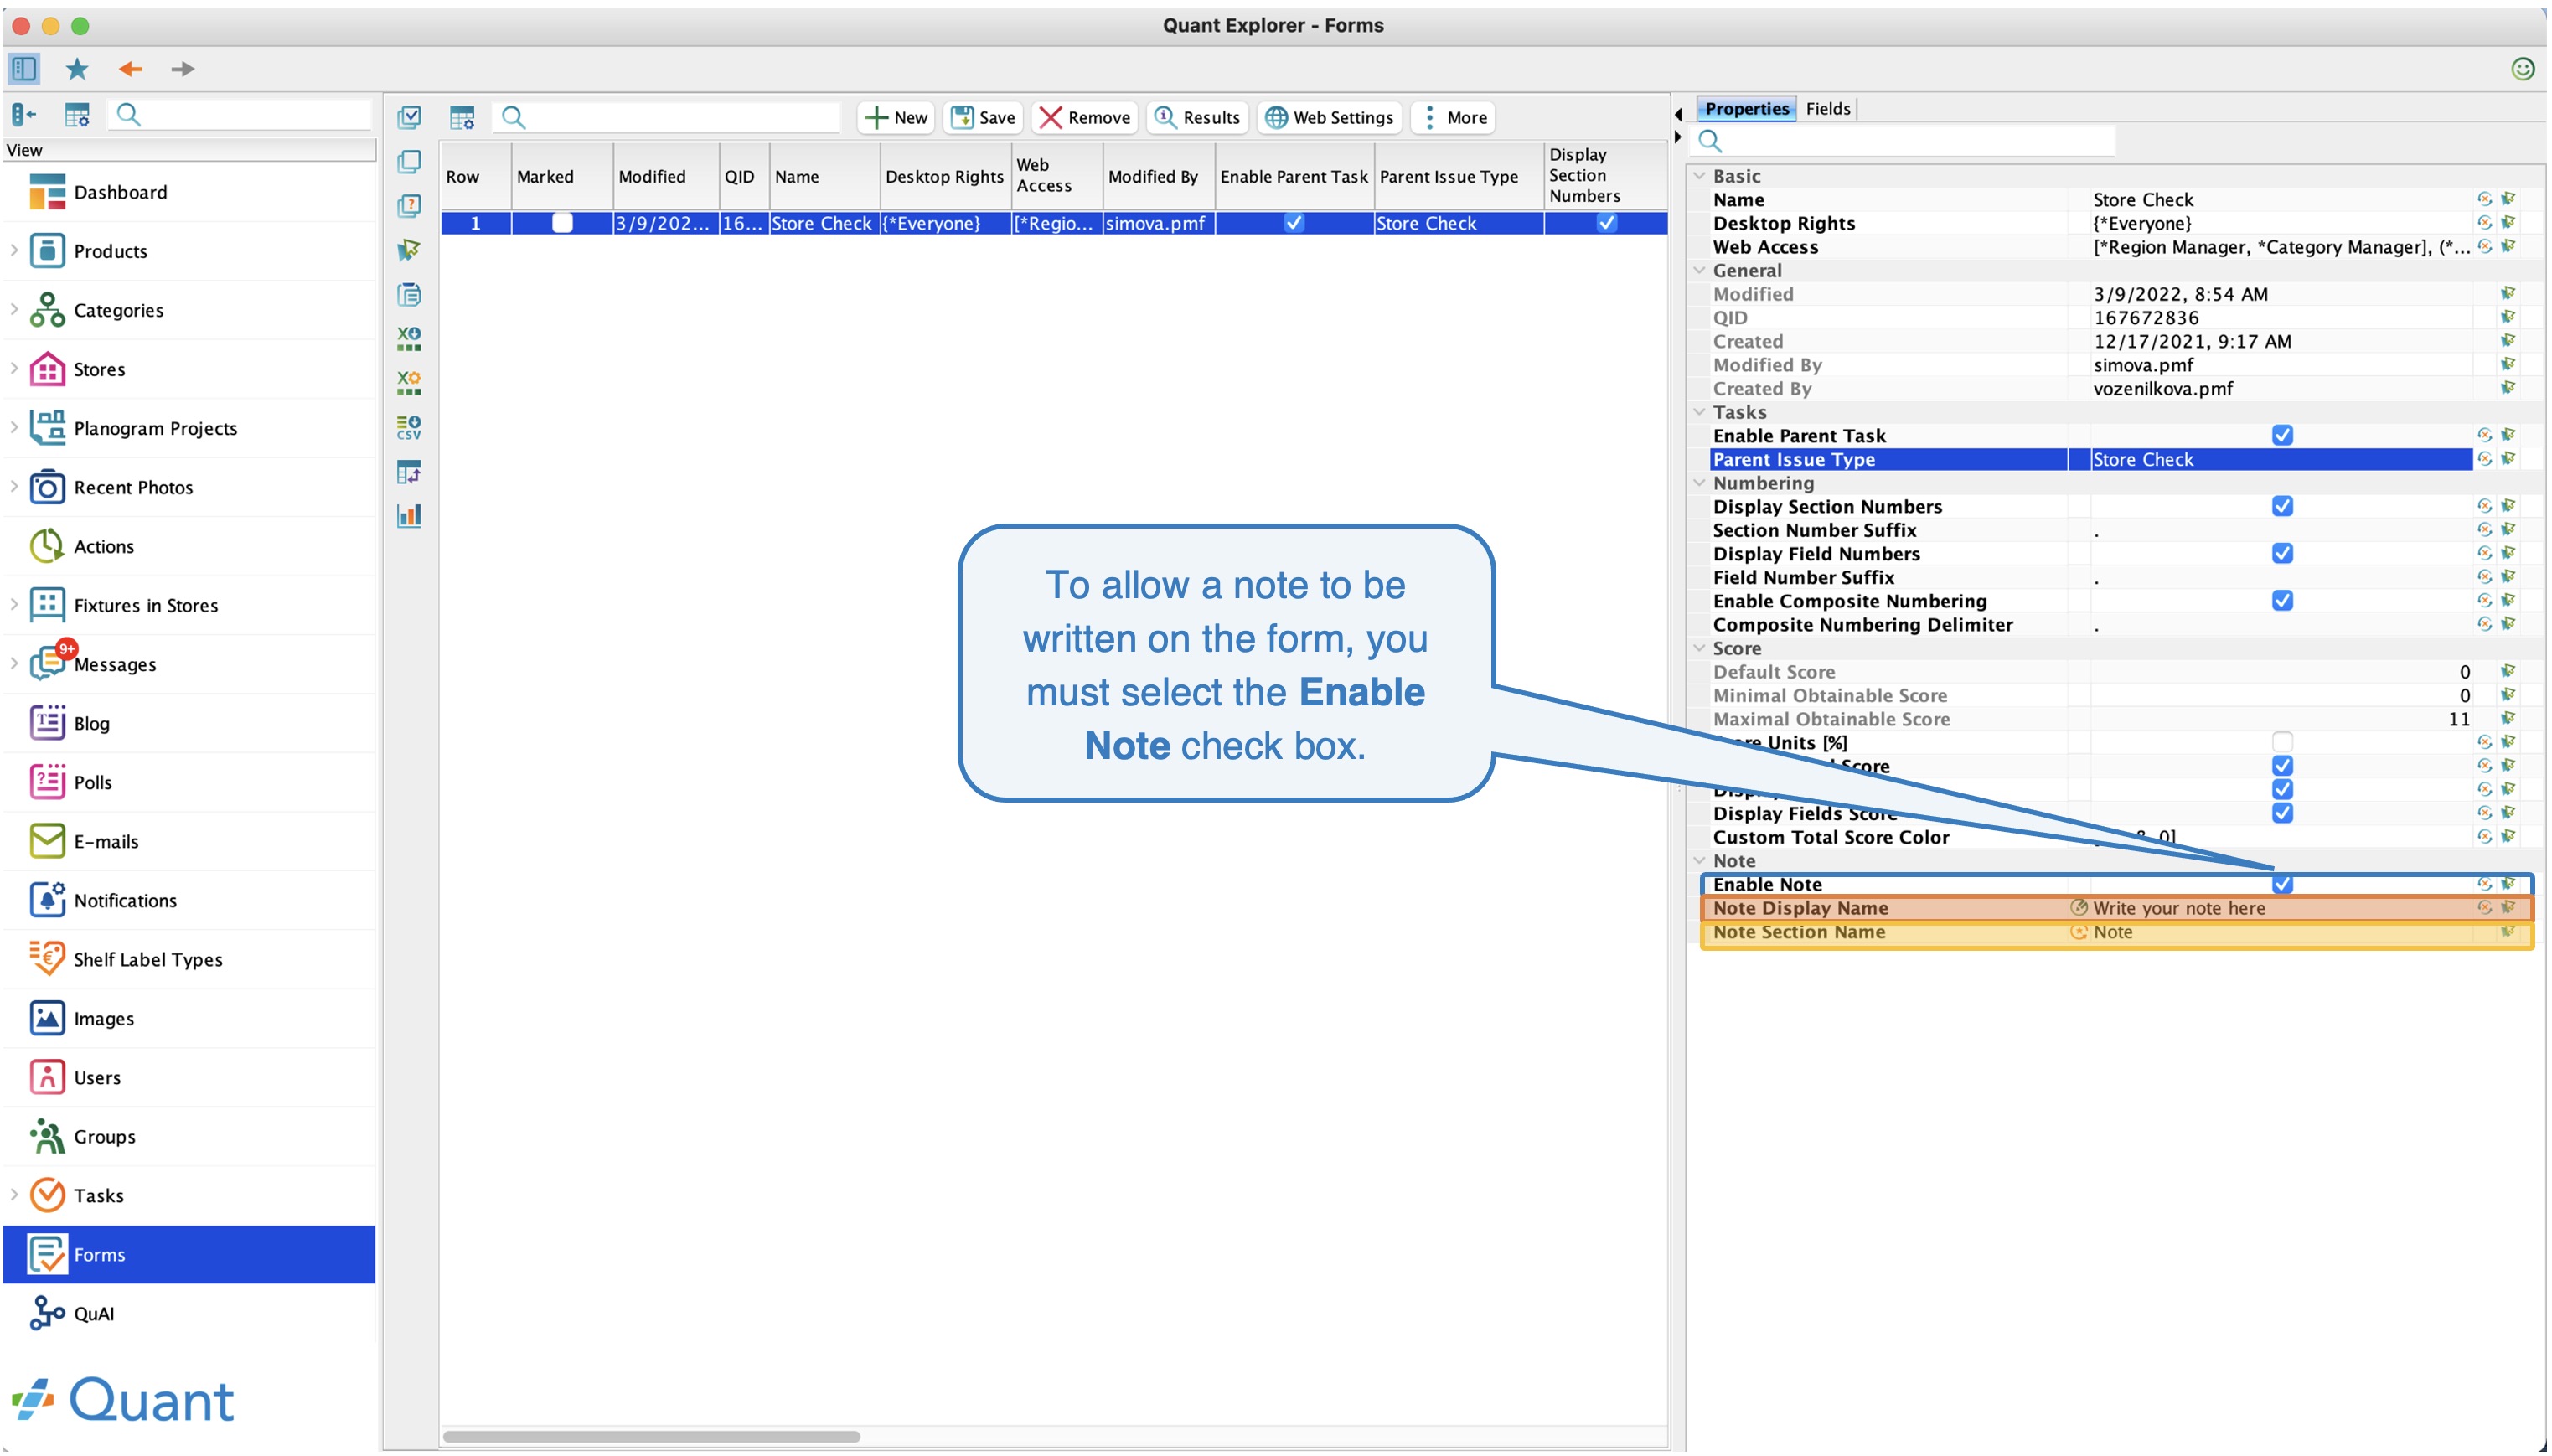This screenshot has width=2552, height=1456.
Task: Open the Users icon
Action: pyautogui.click(x=47, y=1077)
